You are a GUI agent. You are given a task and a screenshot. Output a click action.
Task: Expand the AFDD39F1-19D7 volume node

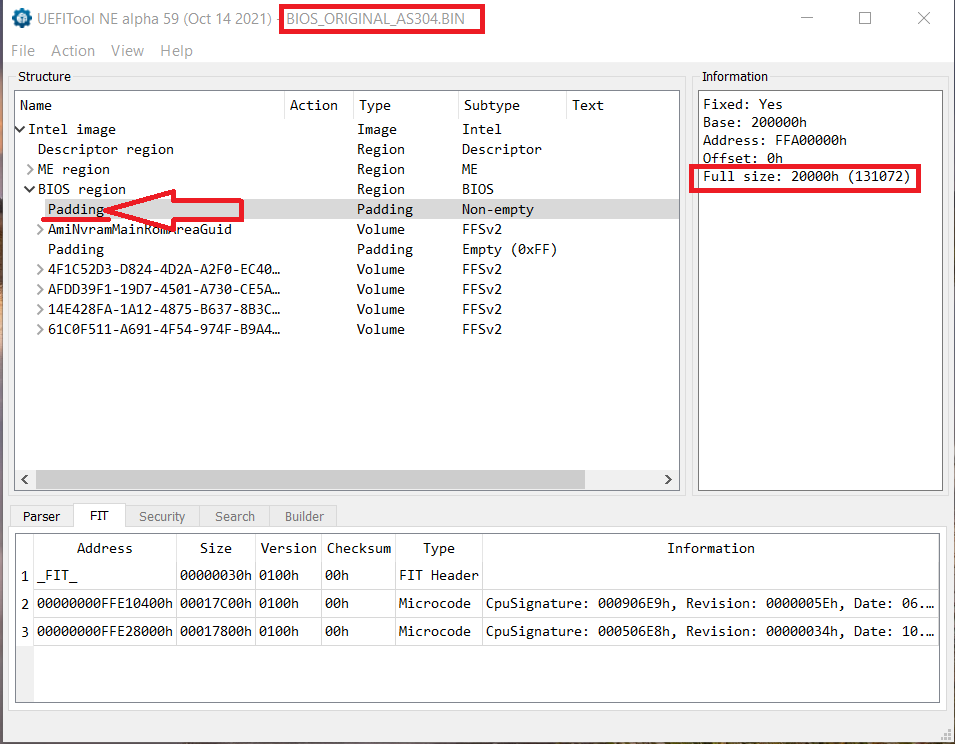coord(40,289)
